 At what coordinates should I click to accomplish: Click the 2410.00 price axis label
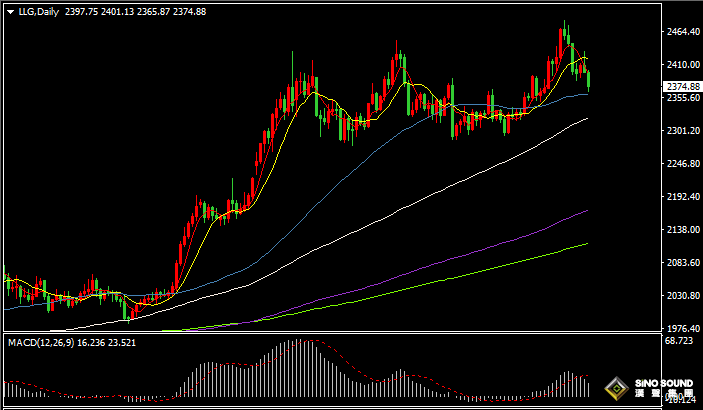click(x=681, y=66)
